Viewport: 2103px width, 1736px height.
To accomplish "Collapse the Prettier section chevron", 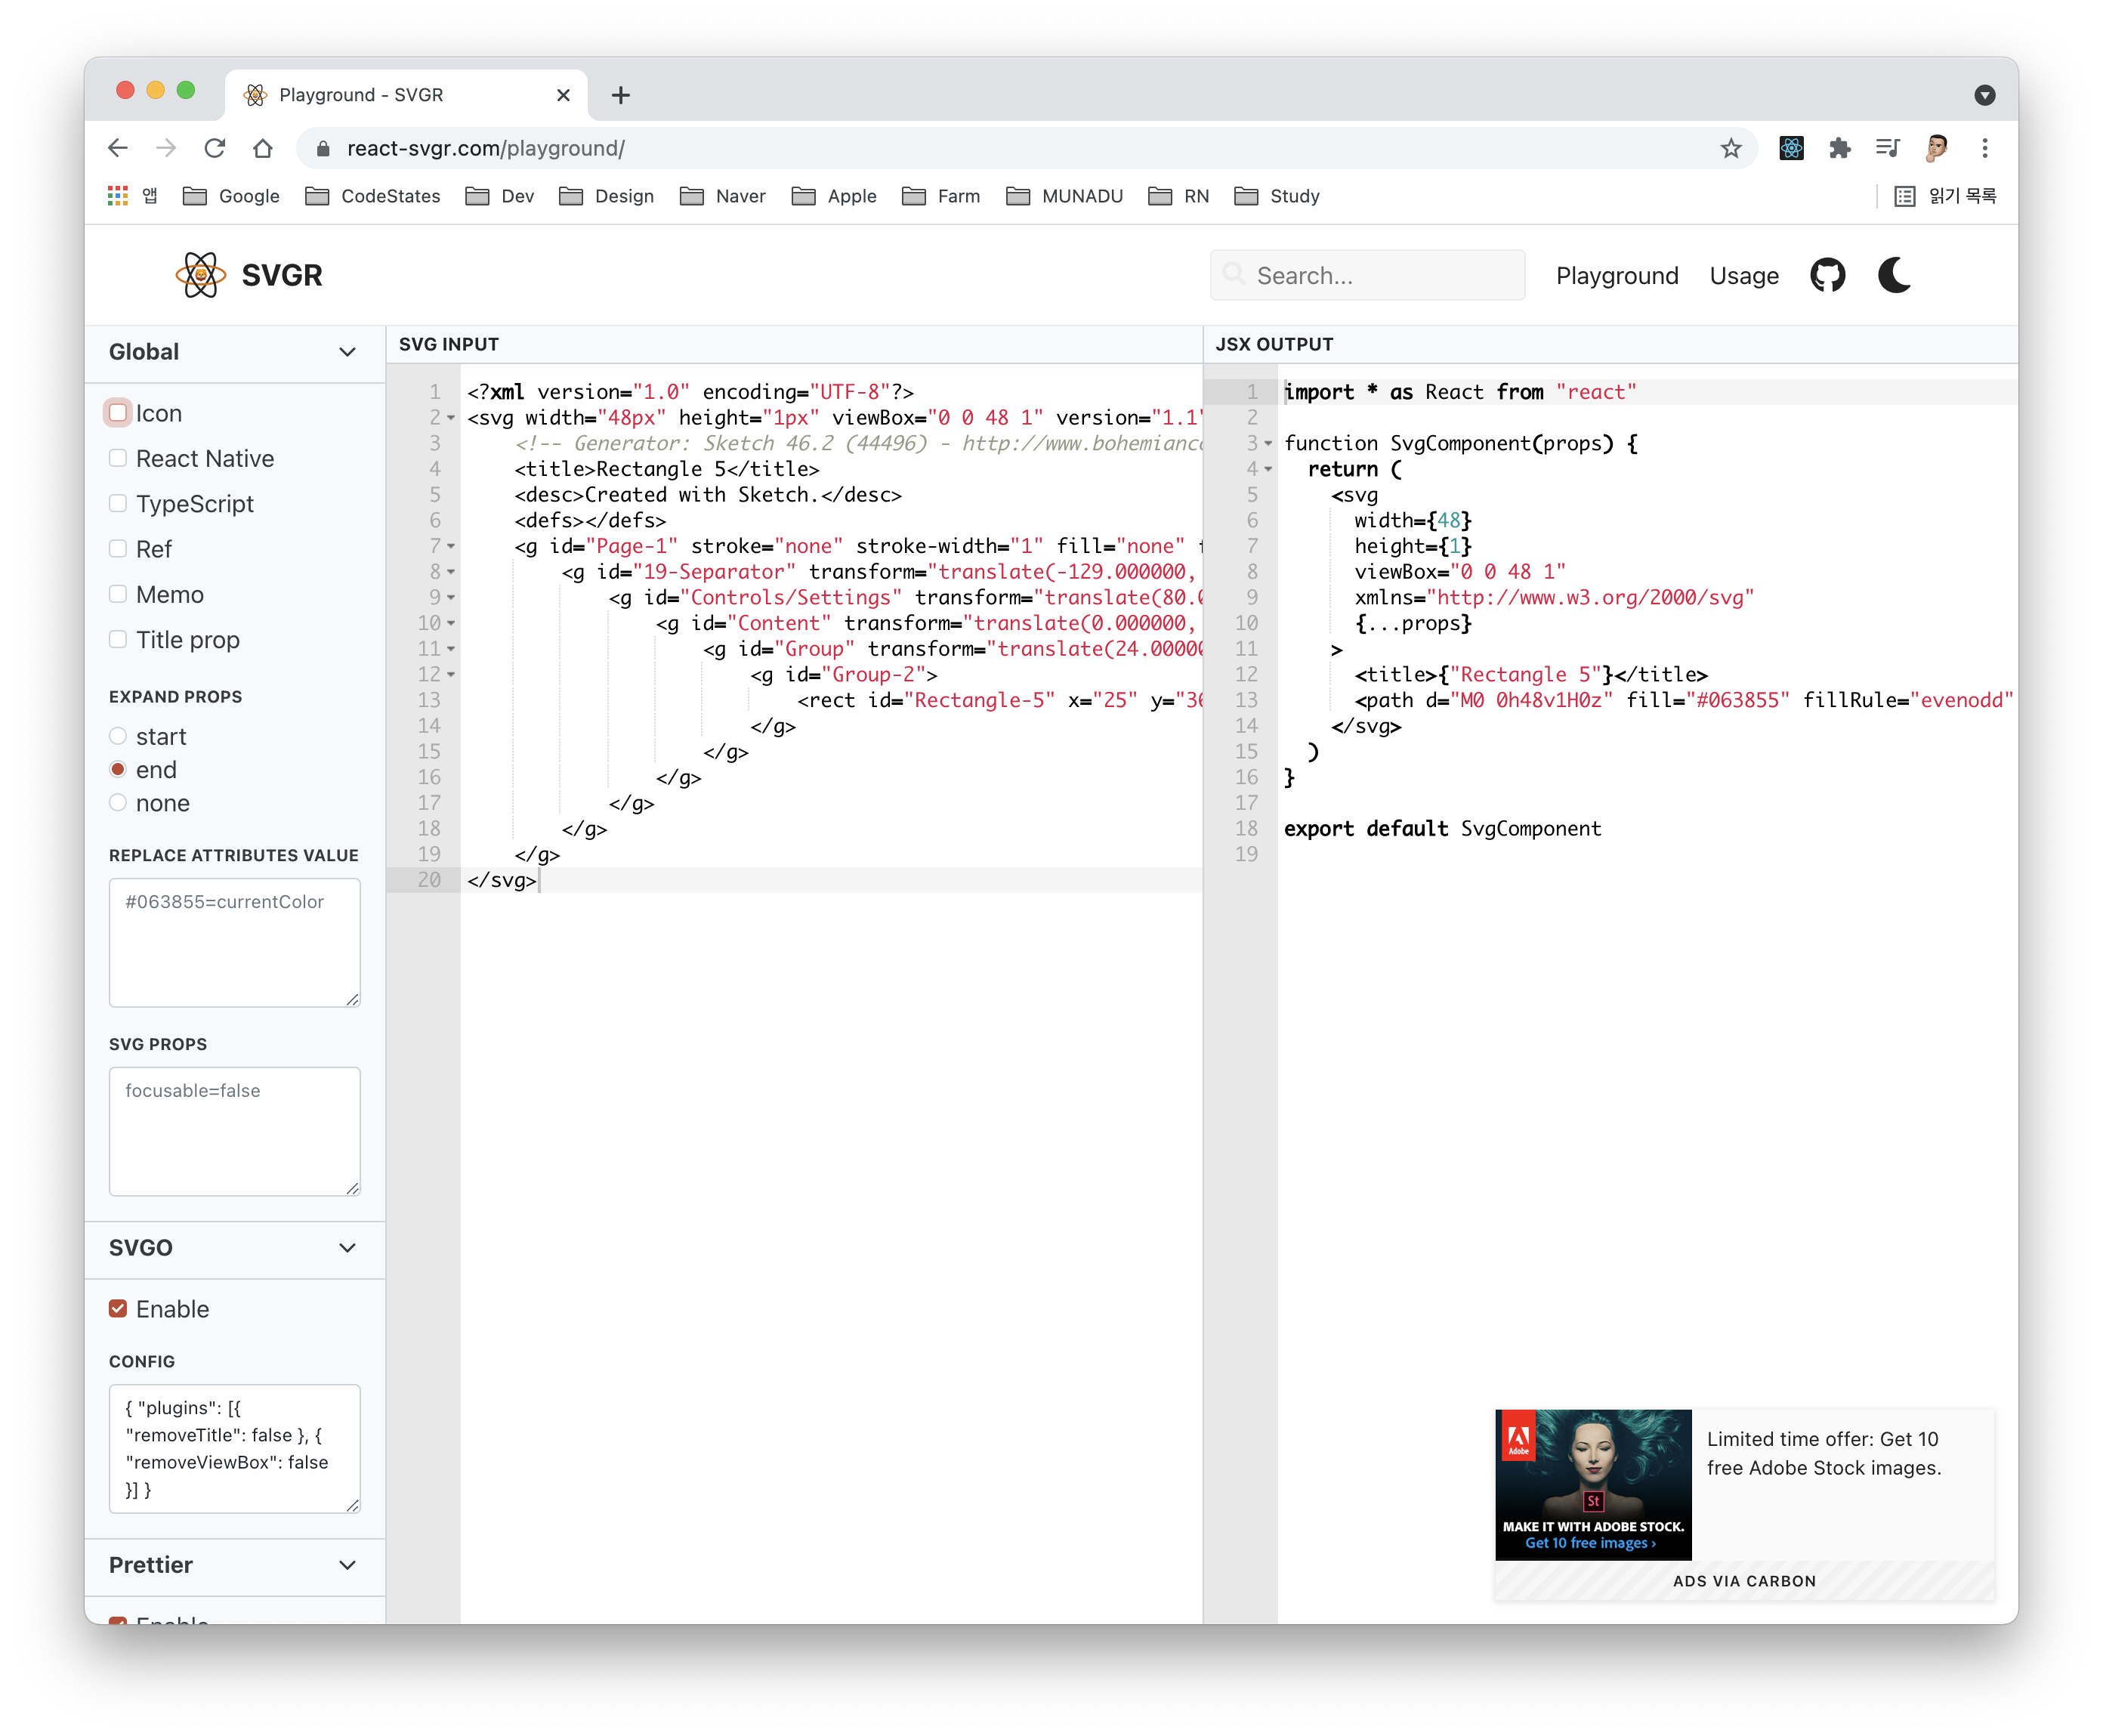I will pyautogui.click(x=347, y=1565).
